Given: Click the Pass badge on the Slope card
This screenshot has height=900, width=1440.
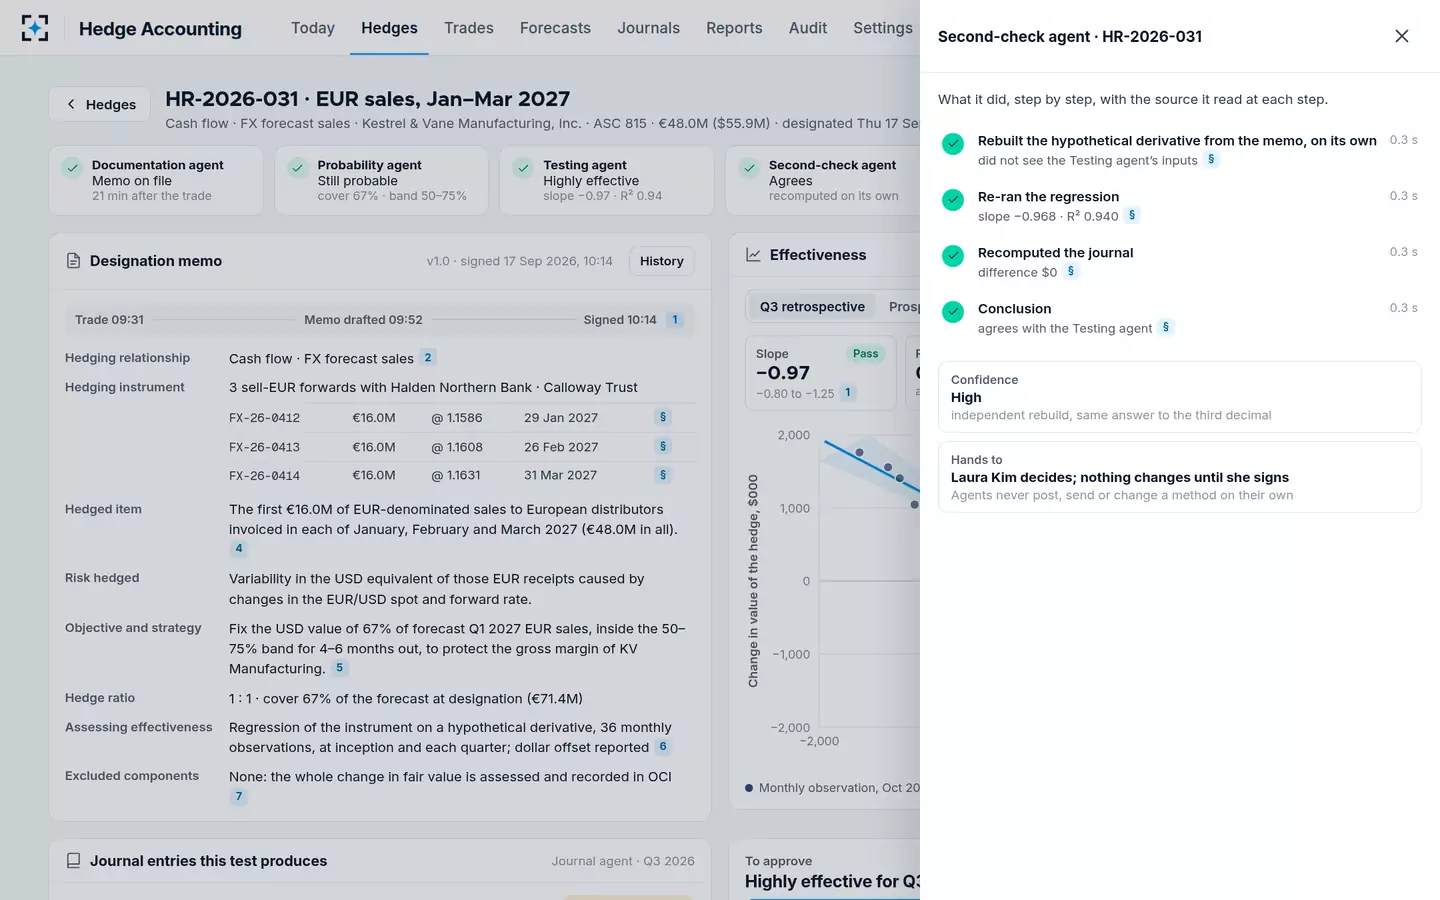Looking at the screenshot, I should (x=865, y=354).
